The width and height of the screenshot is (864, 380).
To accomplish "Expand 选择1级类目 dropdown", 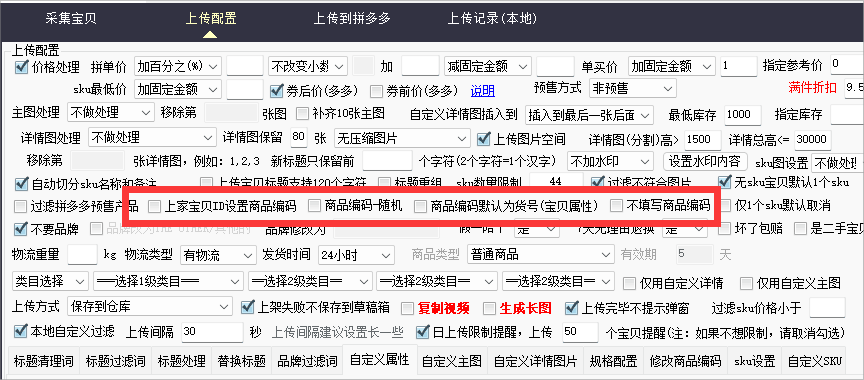I will [x=168, y=282].
